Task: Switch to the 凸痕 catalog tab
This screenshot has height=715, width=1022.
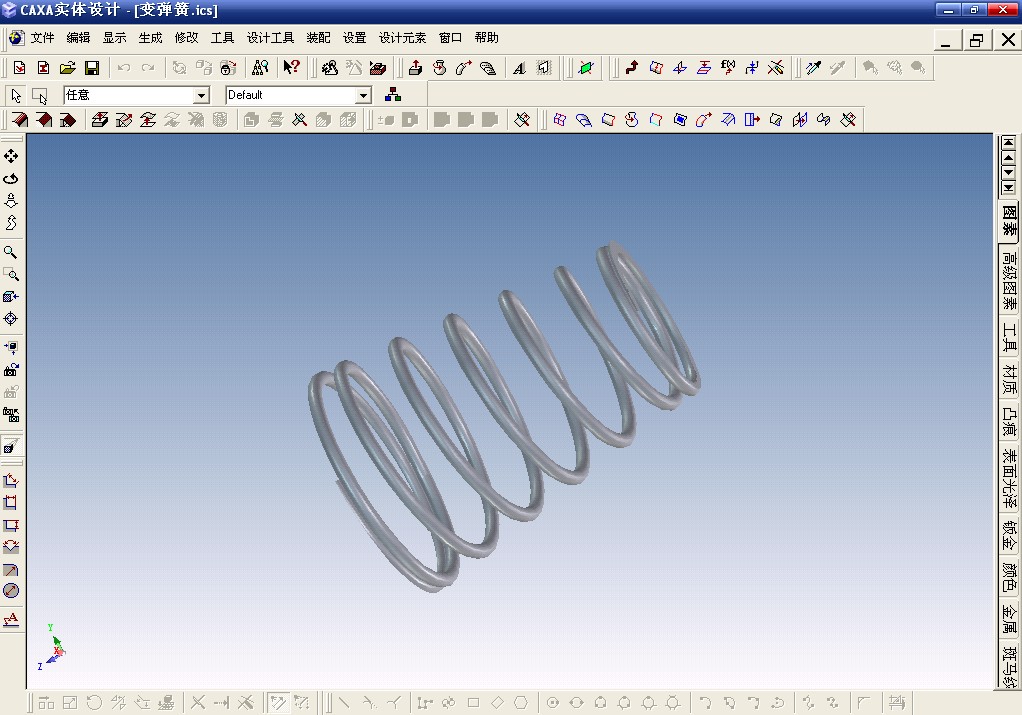Action: (1009, 422)
